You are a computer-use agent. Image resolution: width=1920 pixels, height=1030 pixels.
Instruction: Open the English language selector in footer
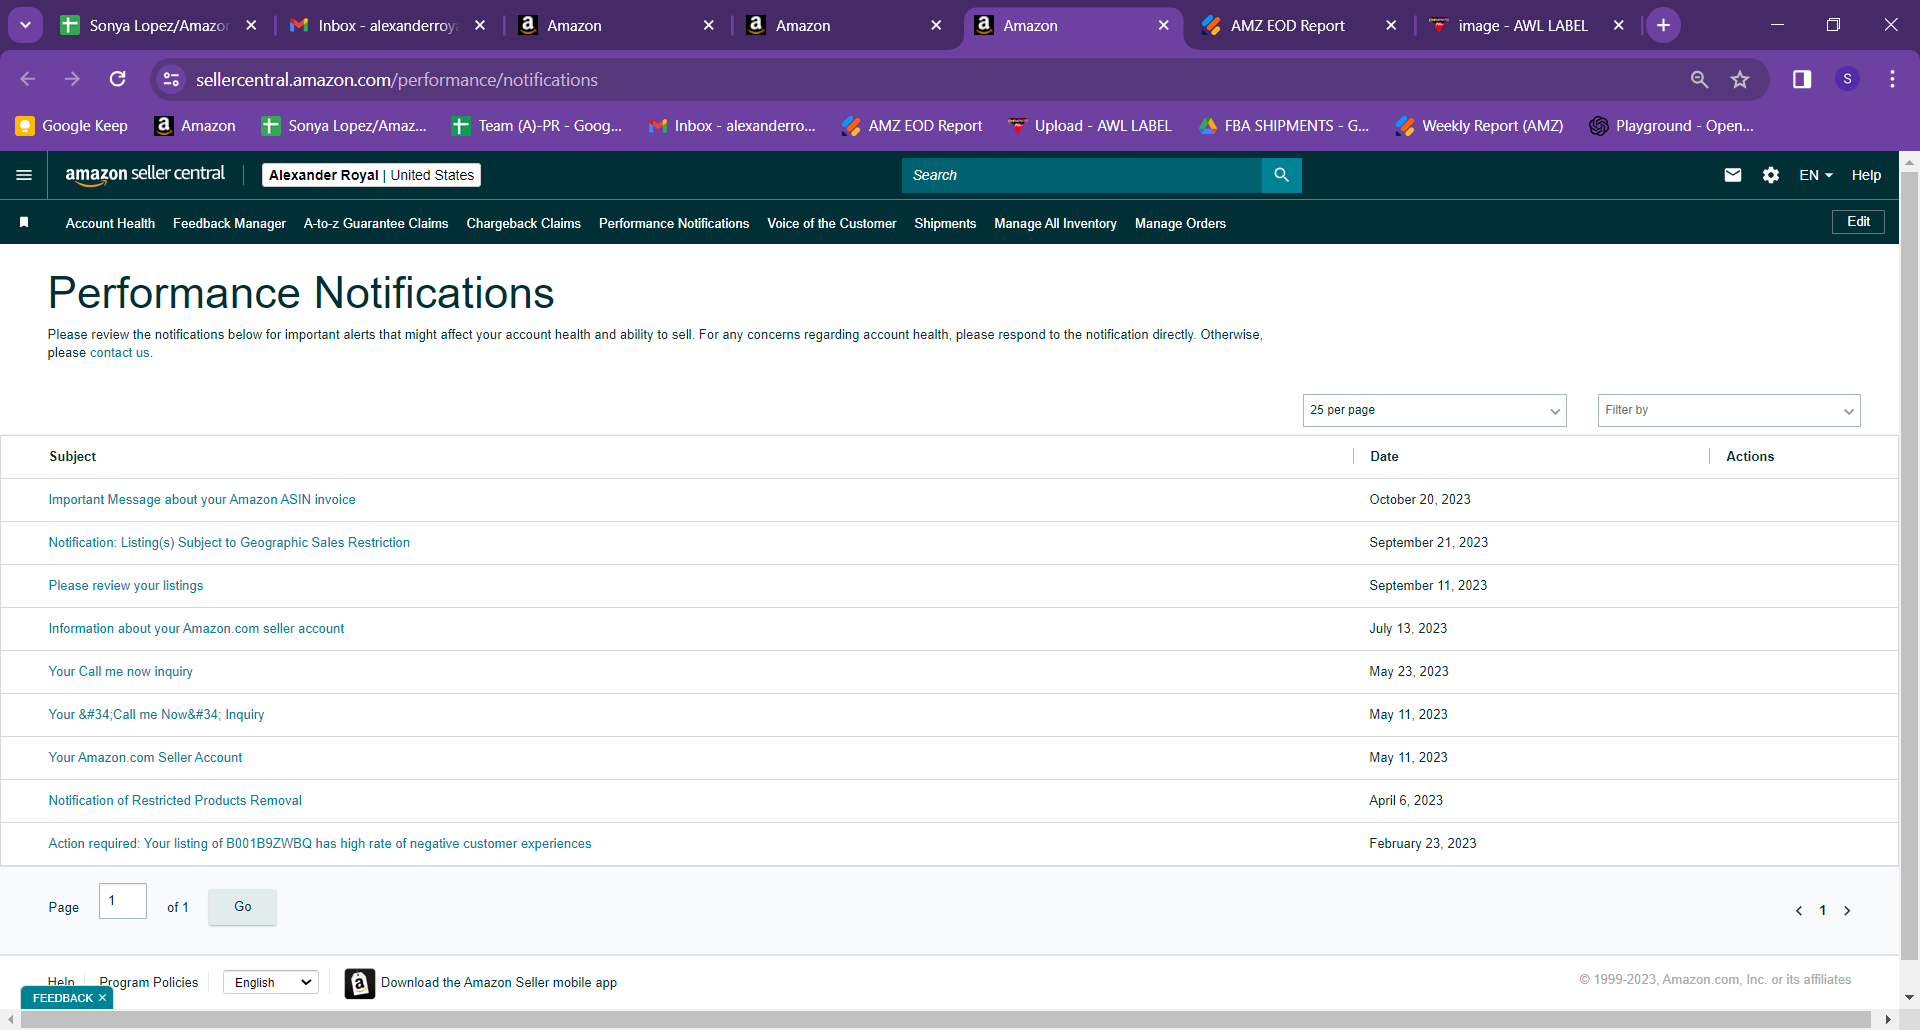(x=271, y=983)
